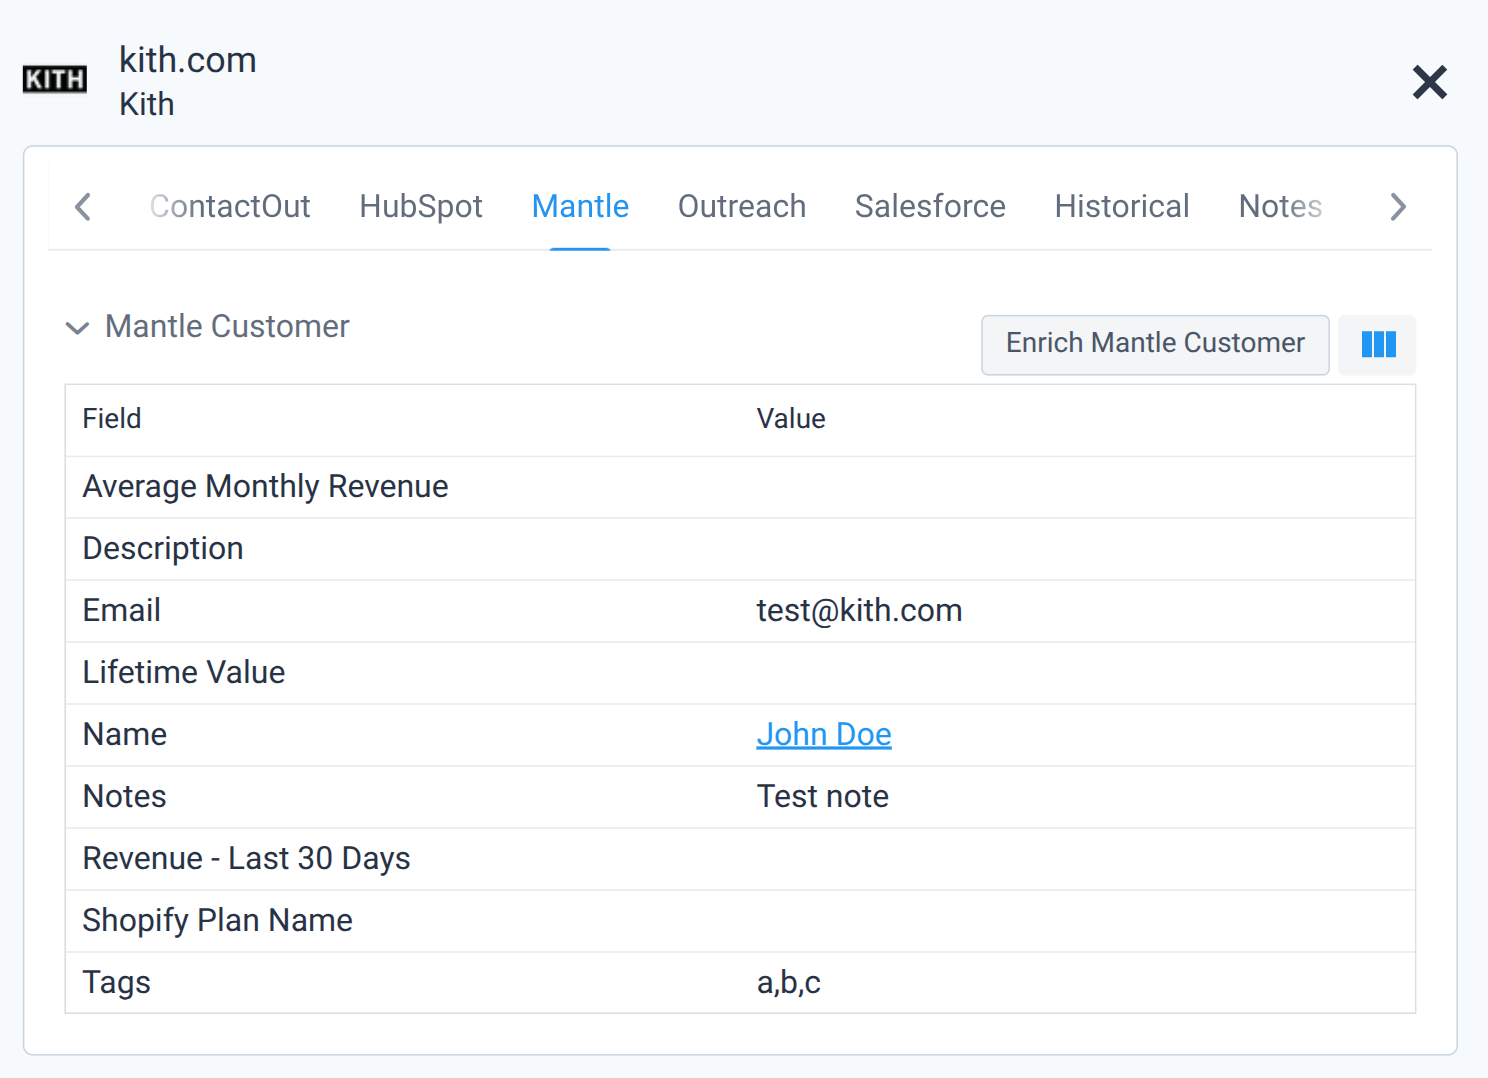The width and height of the screenshot is (1488, 1078).
Task: Switch to the ContactOut tab
Action: tap(229, 206)
